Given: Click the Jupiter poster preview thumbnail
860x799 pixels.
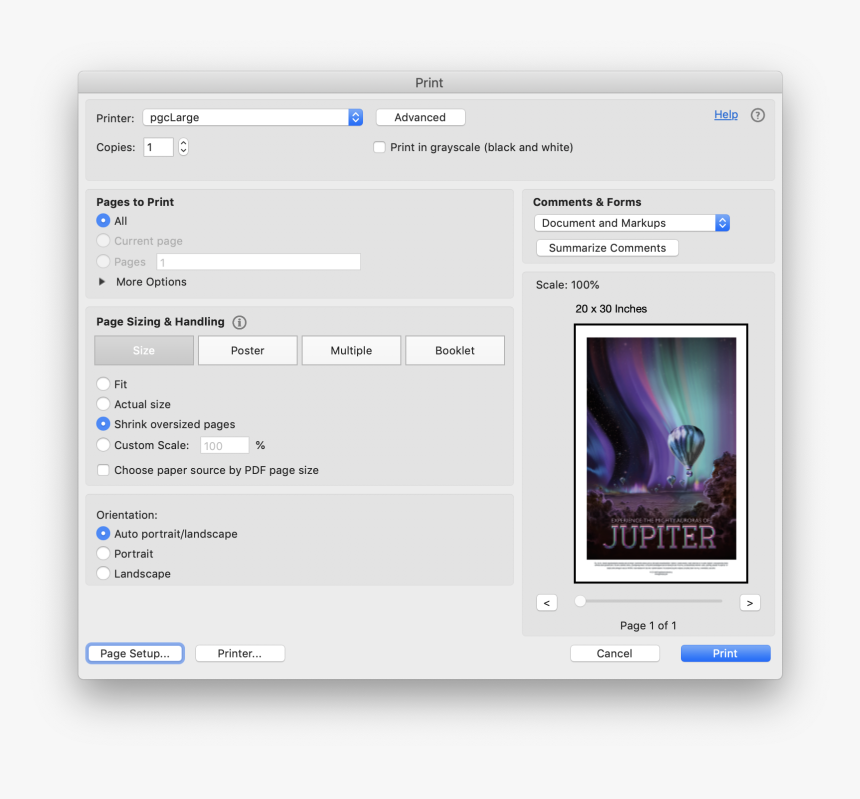Looking at the screenshot, I should pos(661,454).
